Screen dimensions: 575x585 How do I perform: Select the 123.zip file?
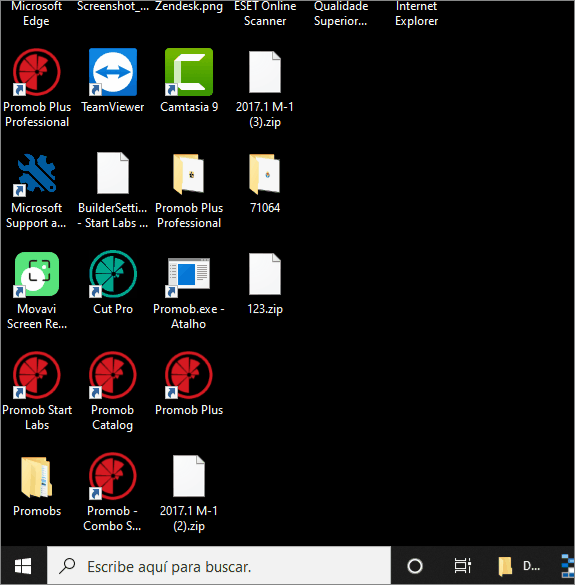(x=265, y=274)
